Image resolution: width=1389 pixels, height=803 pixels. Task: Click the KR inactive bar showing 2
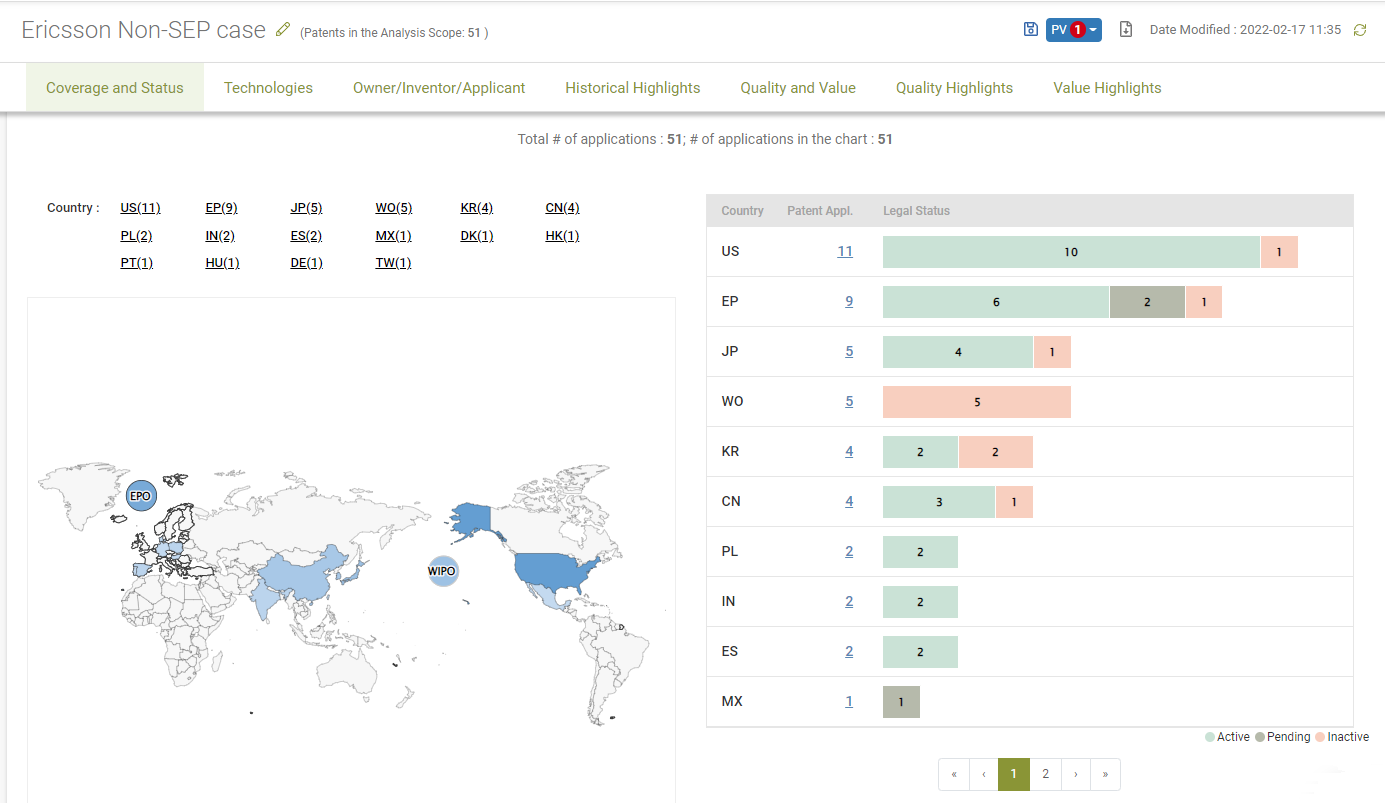[x=996, y=452]
